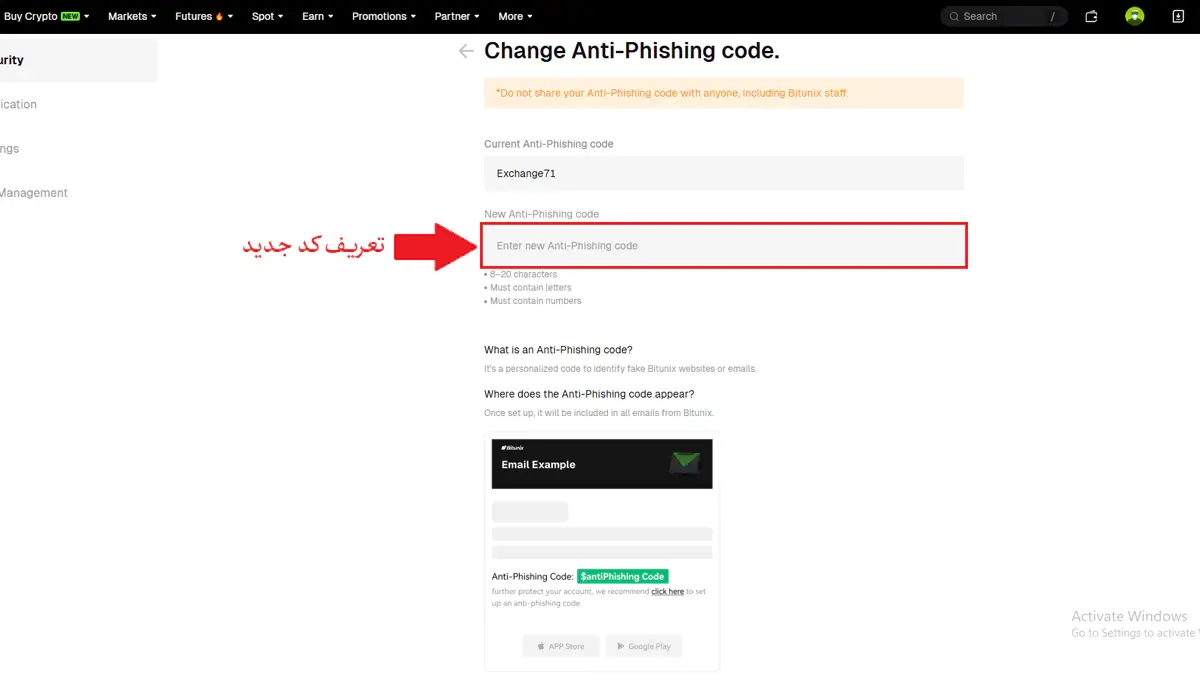Click the Email Example banner image
1200x675 pixels.
coord(602,464)
